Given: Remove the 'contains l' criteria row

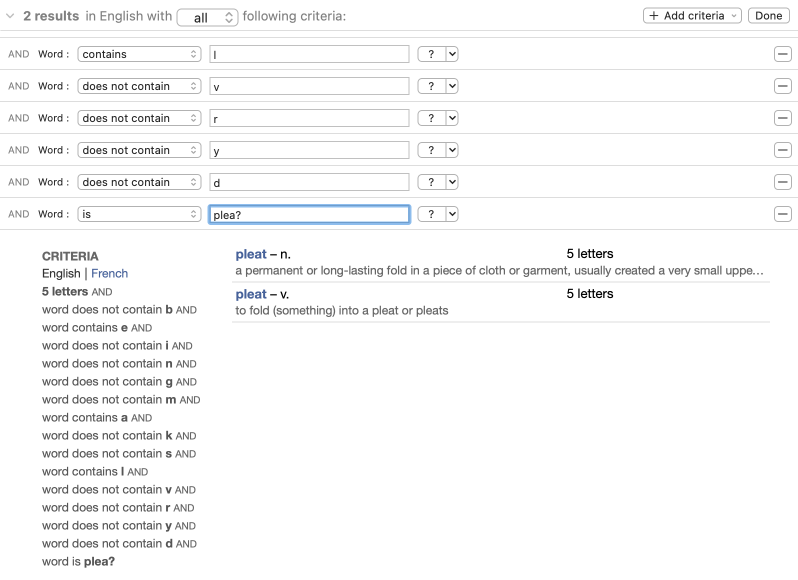Looking at the screenshot, I should coord(782,54).
